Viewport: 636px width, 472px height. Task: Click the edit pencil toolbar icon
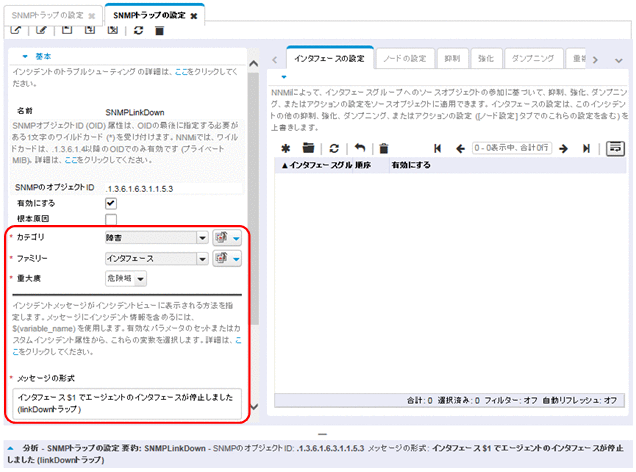point(41,30)
